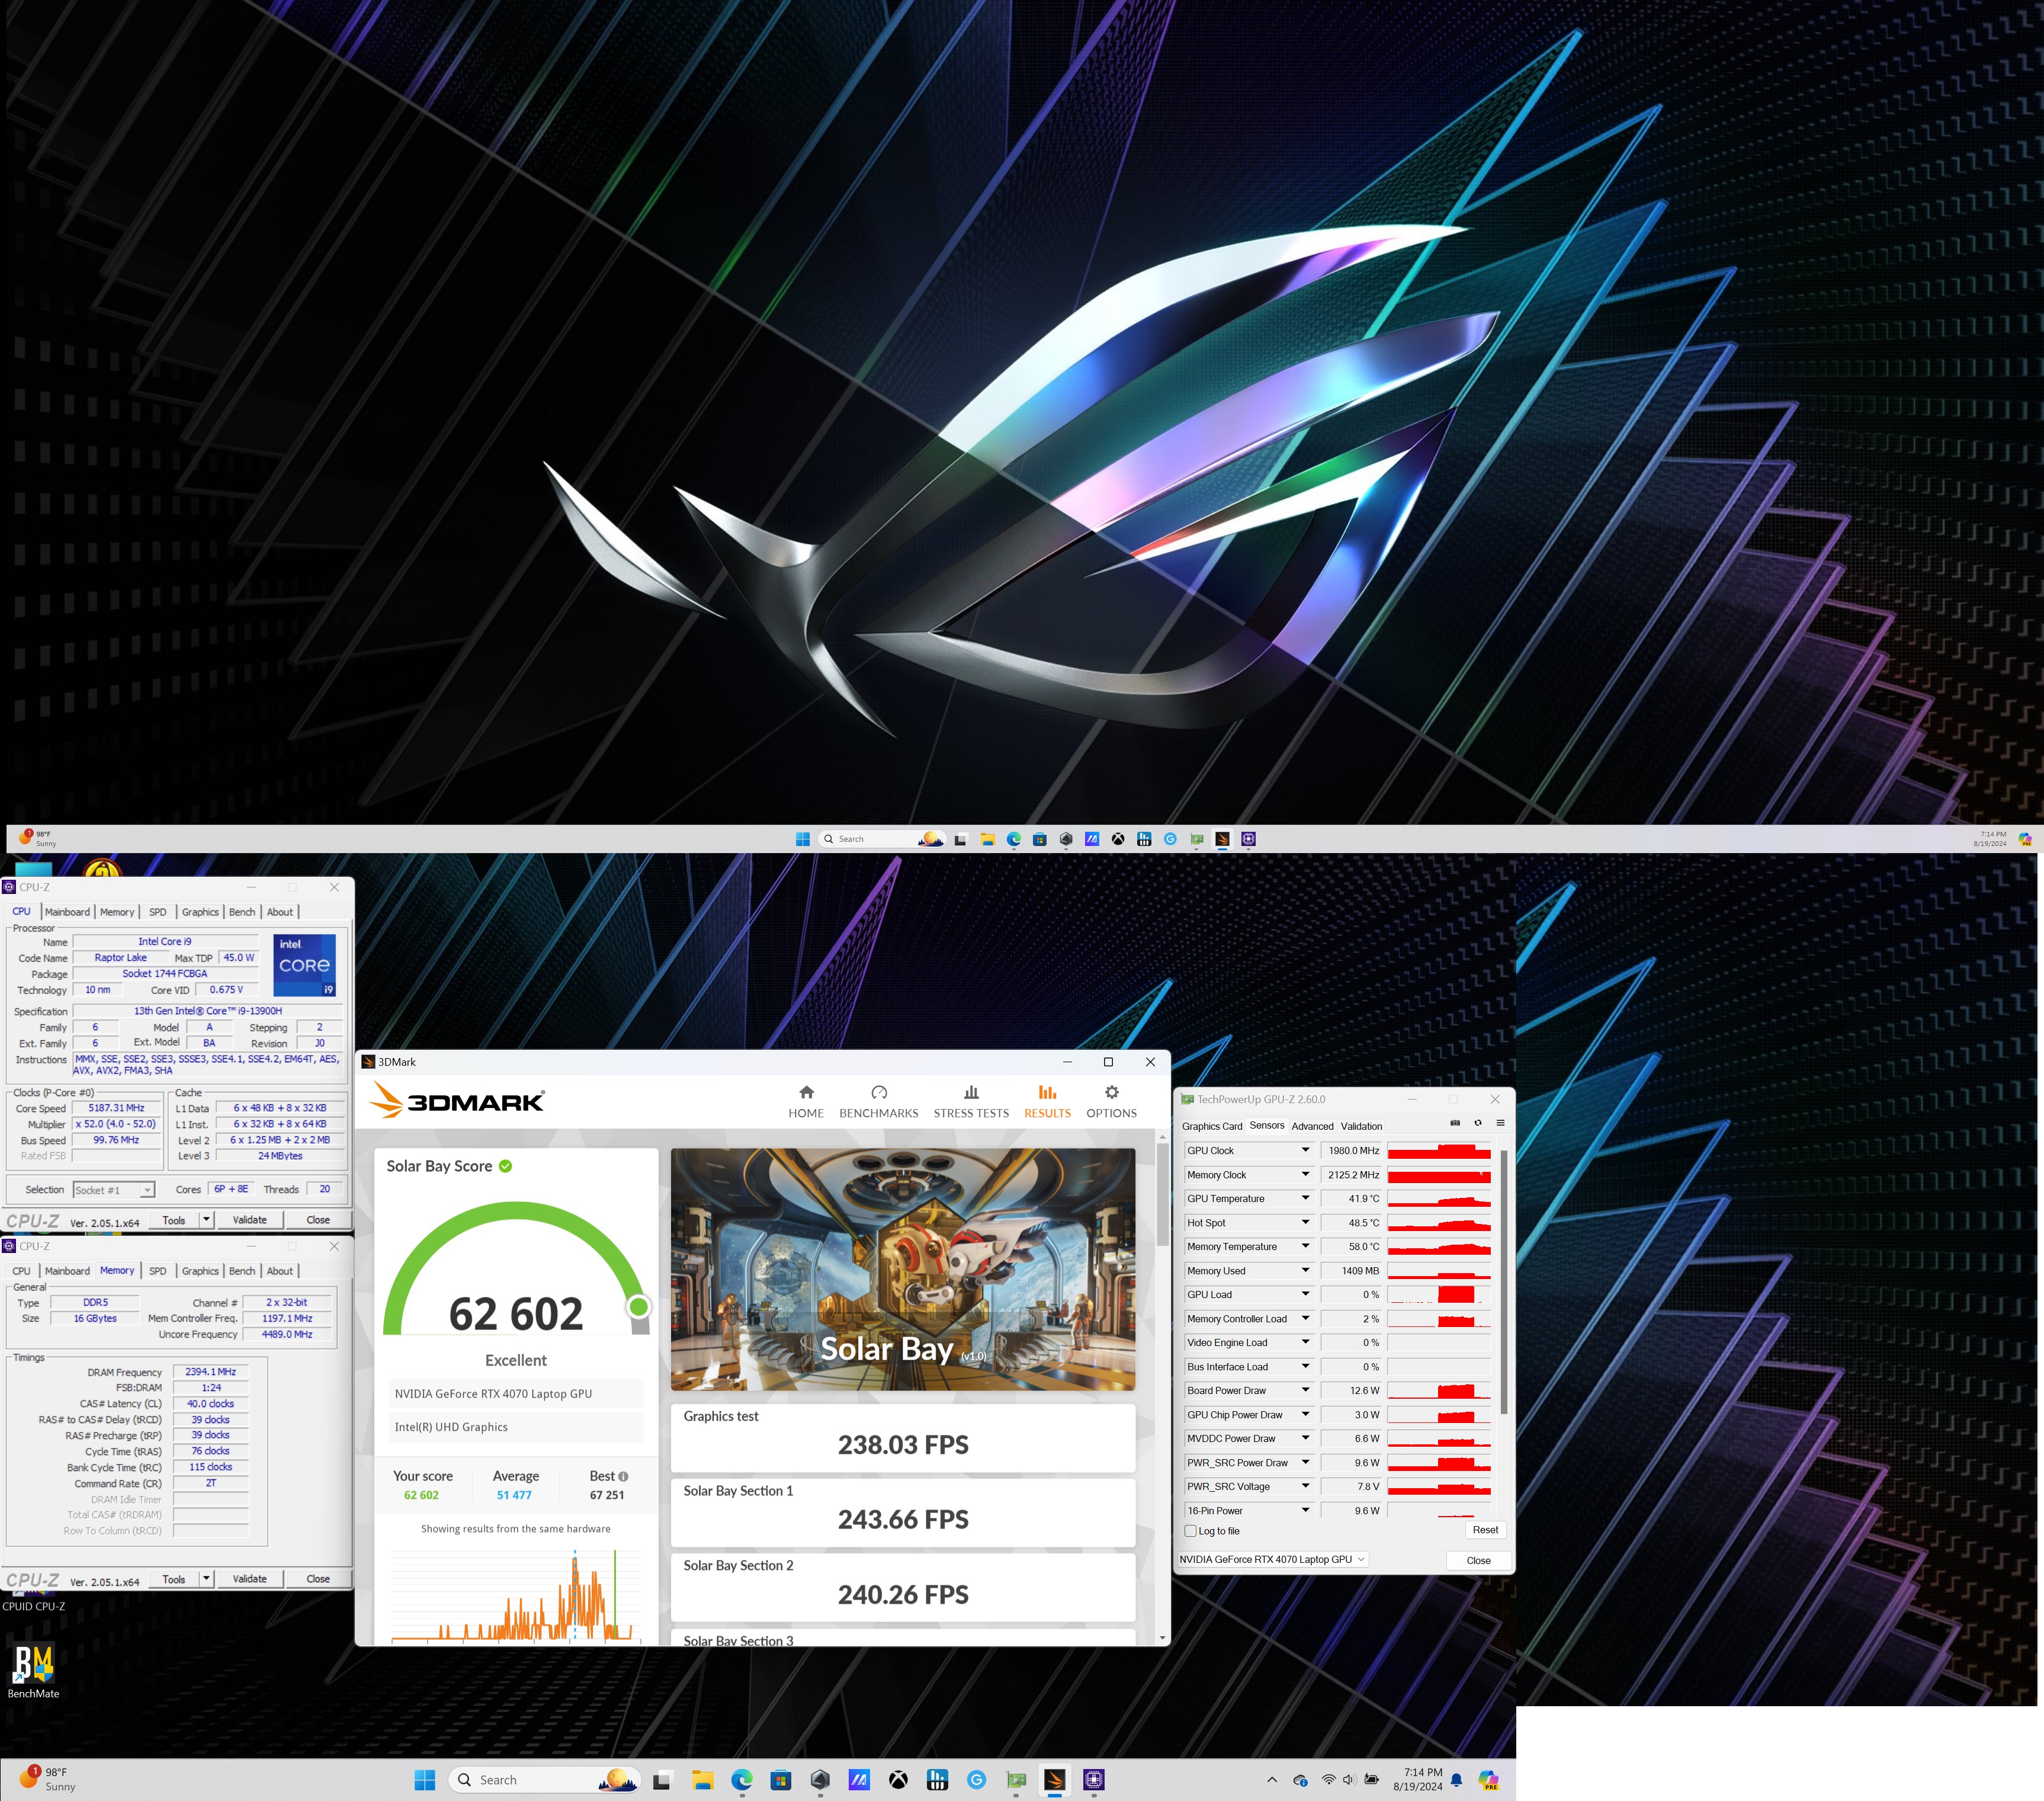Click the Close button at GPU-Z bottom
This screenshot has width=2044, height=1801.
tap(1478, 1560)
